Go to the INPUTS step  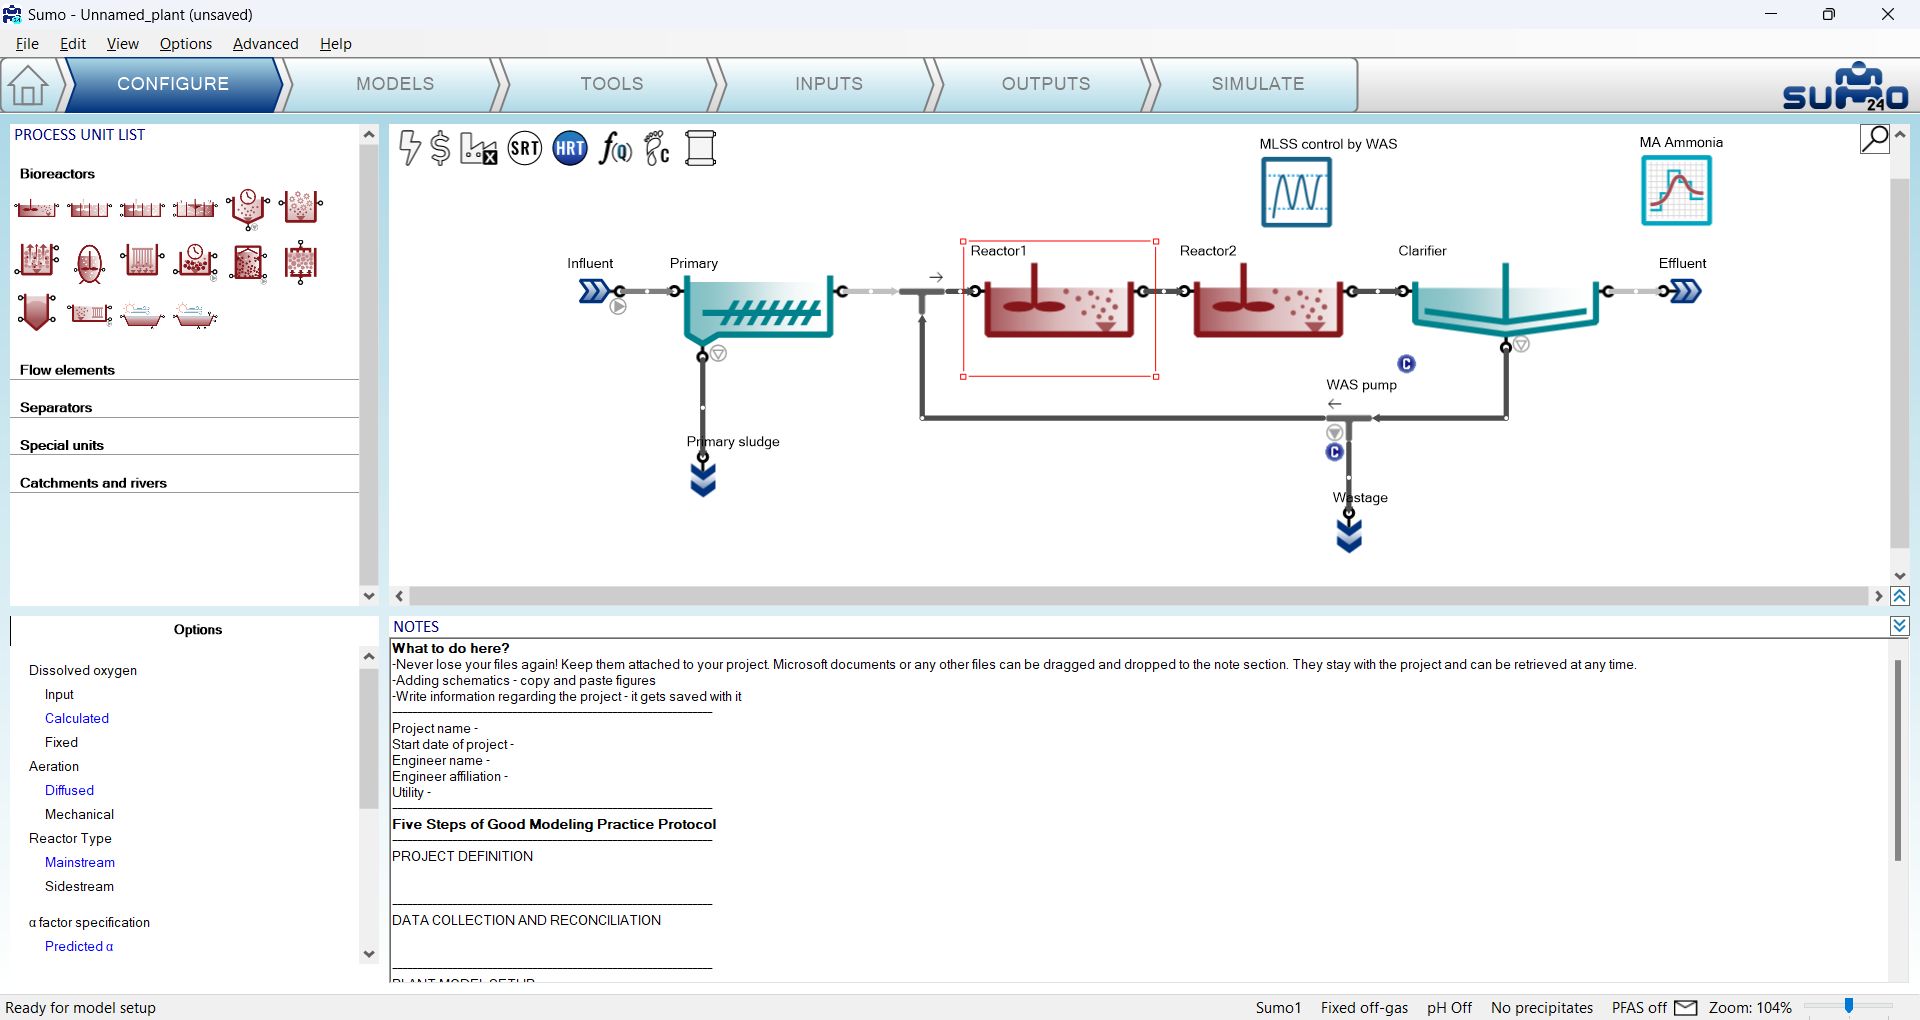coord(829,84)
